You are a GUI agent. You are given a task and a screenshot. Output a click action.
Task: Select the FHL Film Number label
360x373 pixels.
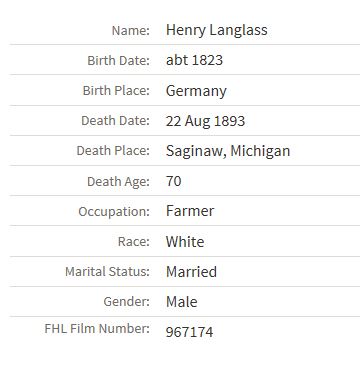97,329
